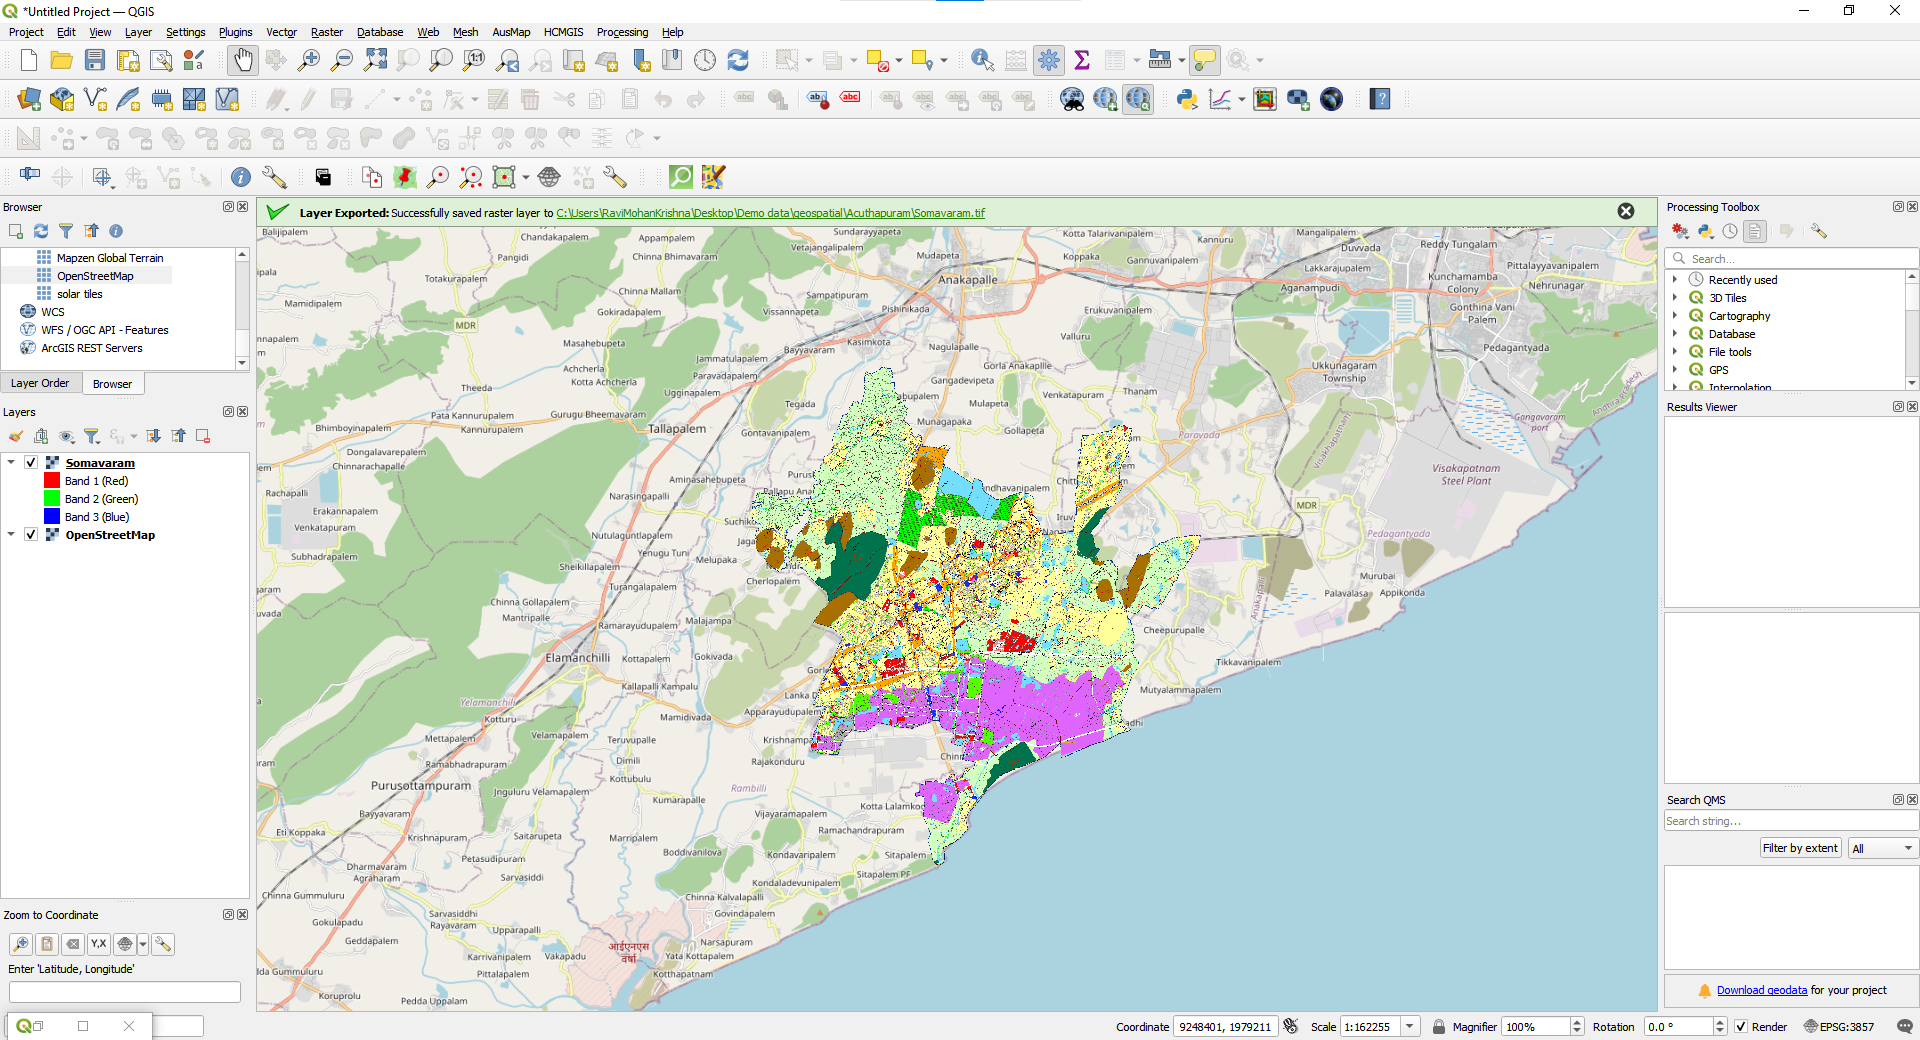Increase magnifier value with up arrow
Screen dimensions: 1920x1040
(1577, 1022)
